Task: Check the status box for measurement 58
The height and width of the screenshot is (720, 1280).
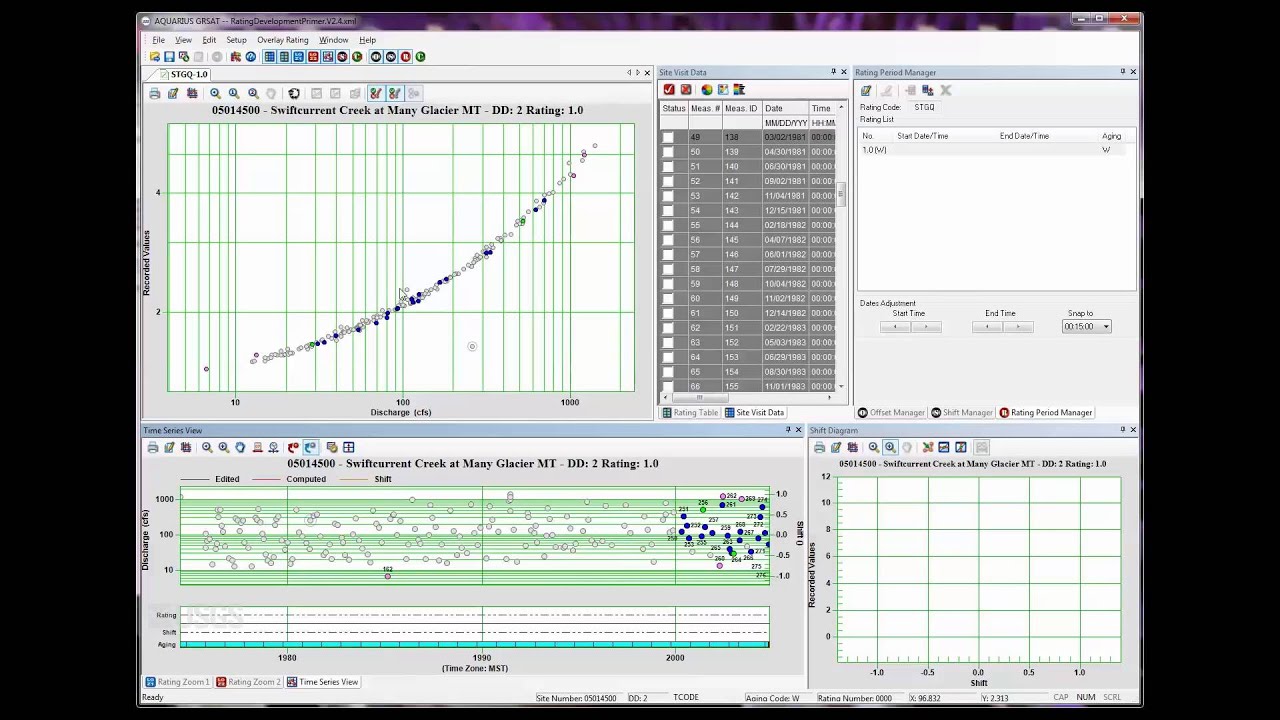Action: (x=668, y=269)
